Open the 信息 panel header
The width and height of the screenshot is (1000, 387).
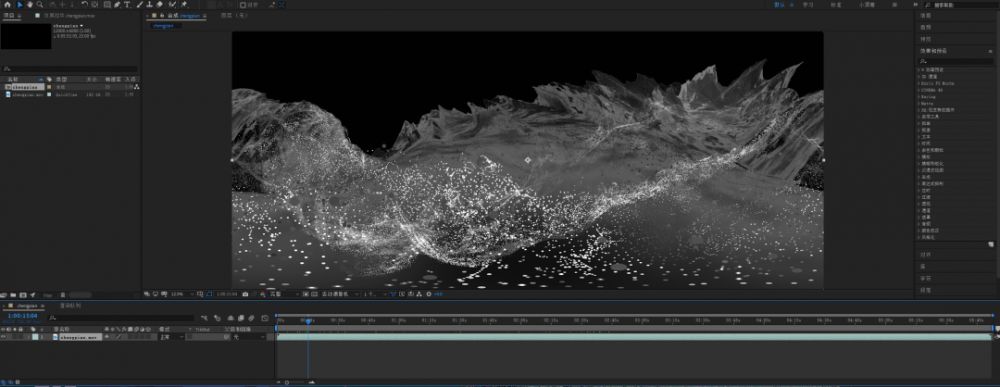tap(925, 15)
